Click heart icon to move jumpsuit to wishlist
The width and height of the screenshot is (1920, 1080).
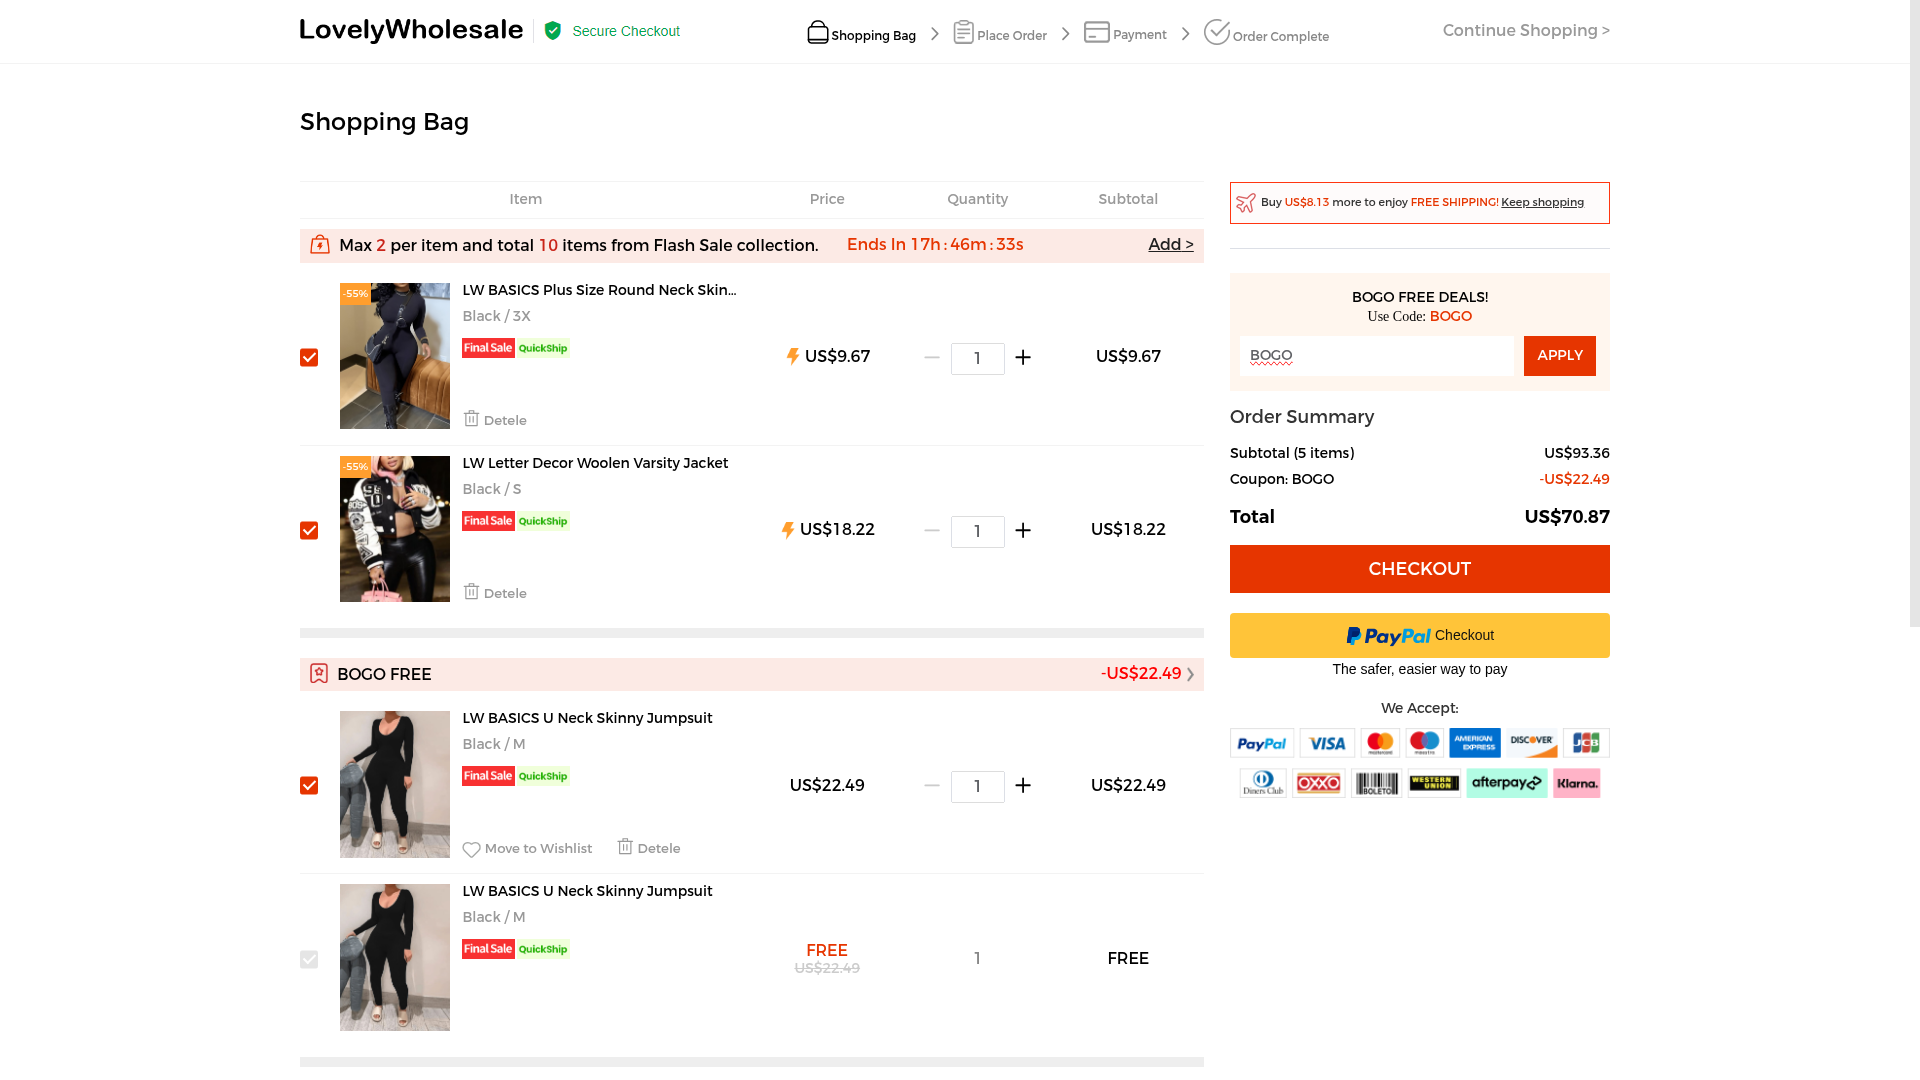(x=471, y=849)
